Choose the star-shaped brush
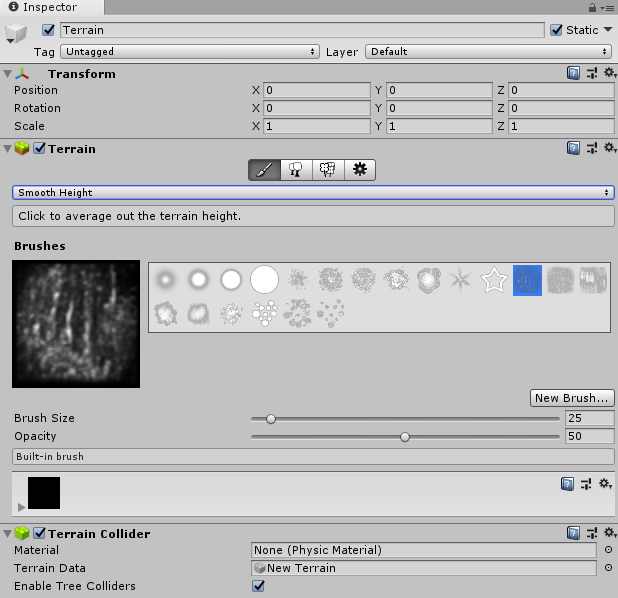The image size is (618, 598). pyautogui.click(x=494, y=281)
